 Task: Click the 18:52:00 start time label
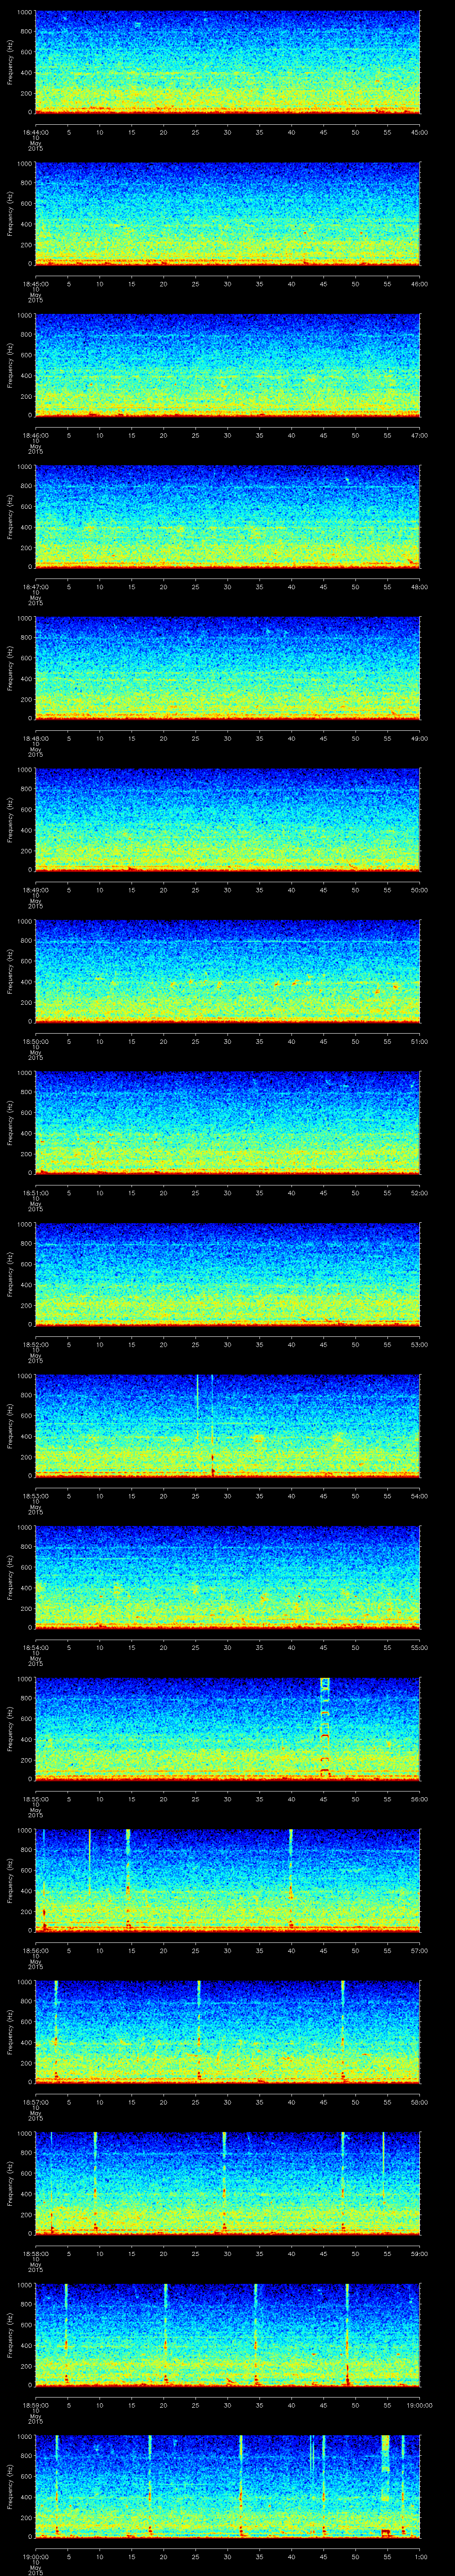(x=37, y=1344)
